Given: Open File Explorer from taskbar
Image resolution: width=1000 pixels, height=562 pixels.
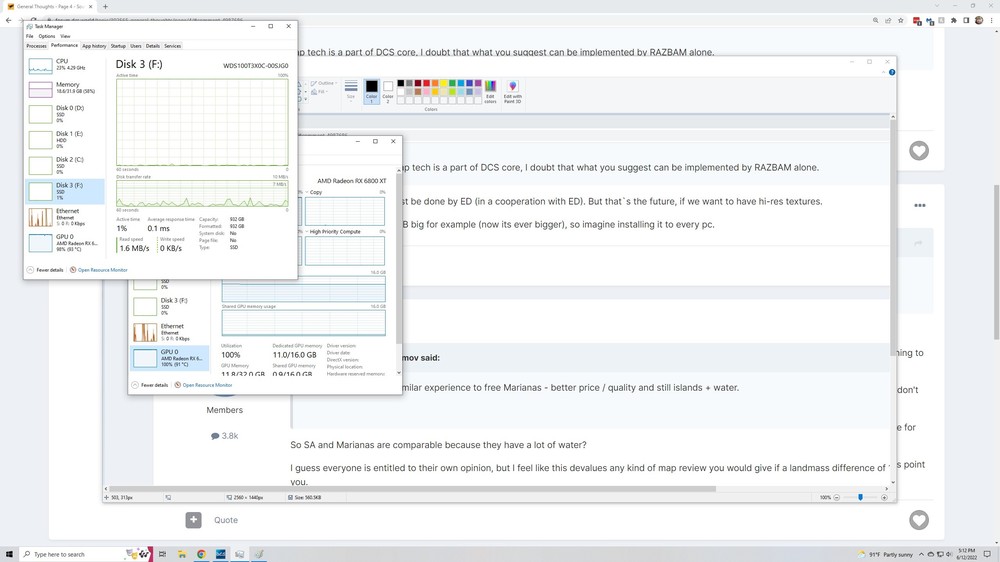Looking at the screenshot, I should coord(182,554).
